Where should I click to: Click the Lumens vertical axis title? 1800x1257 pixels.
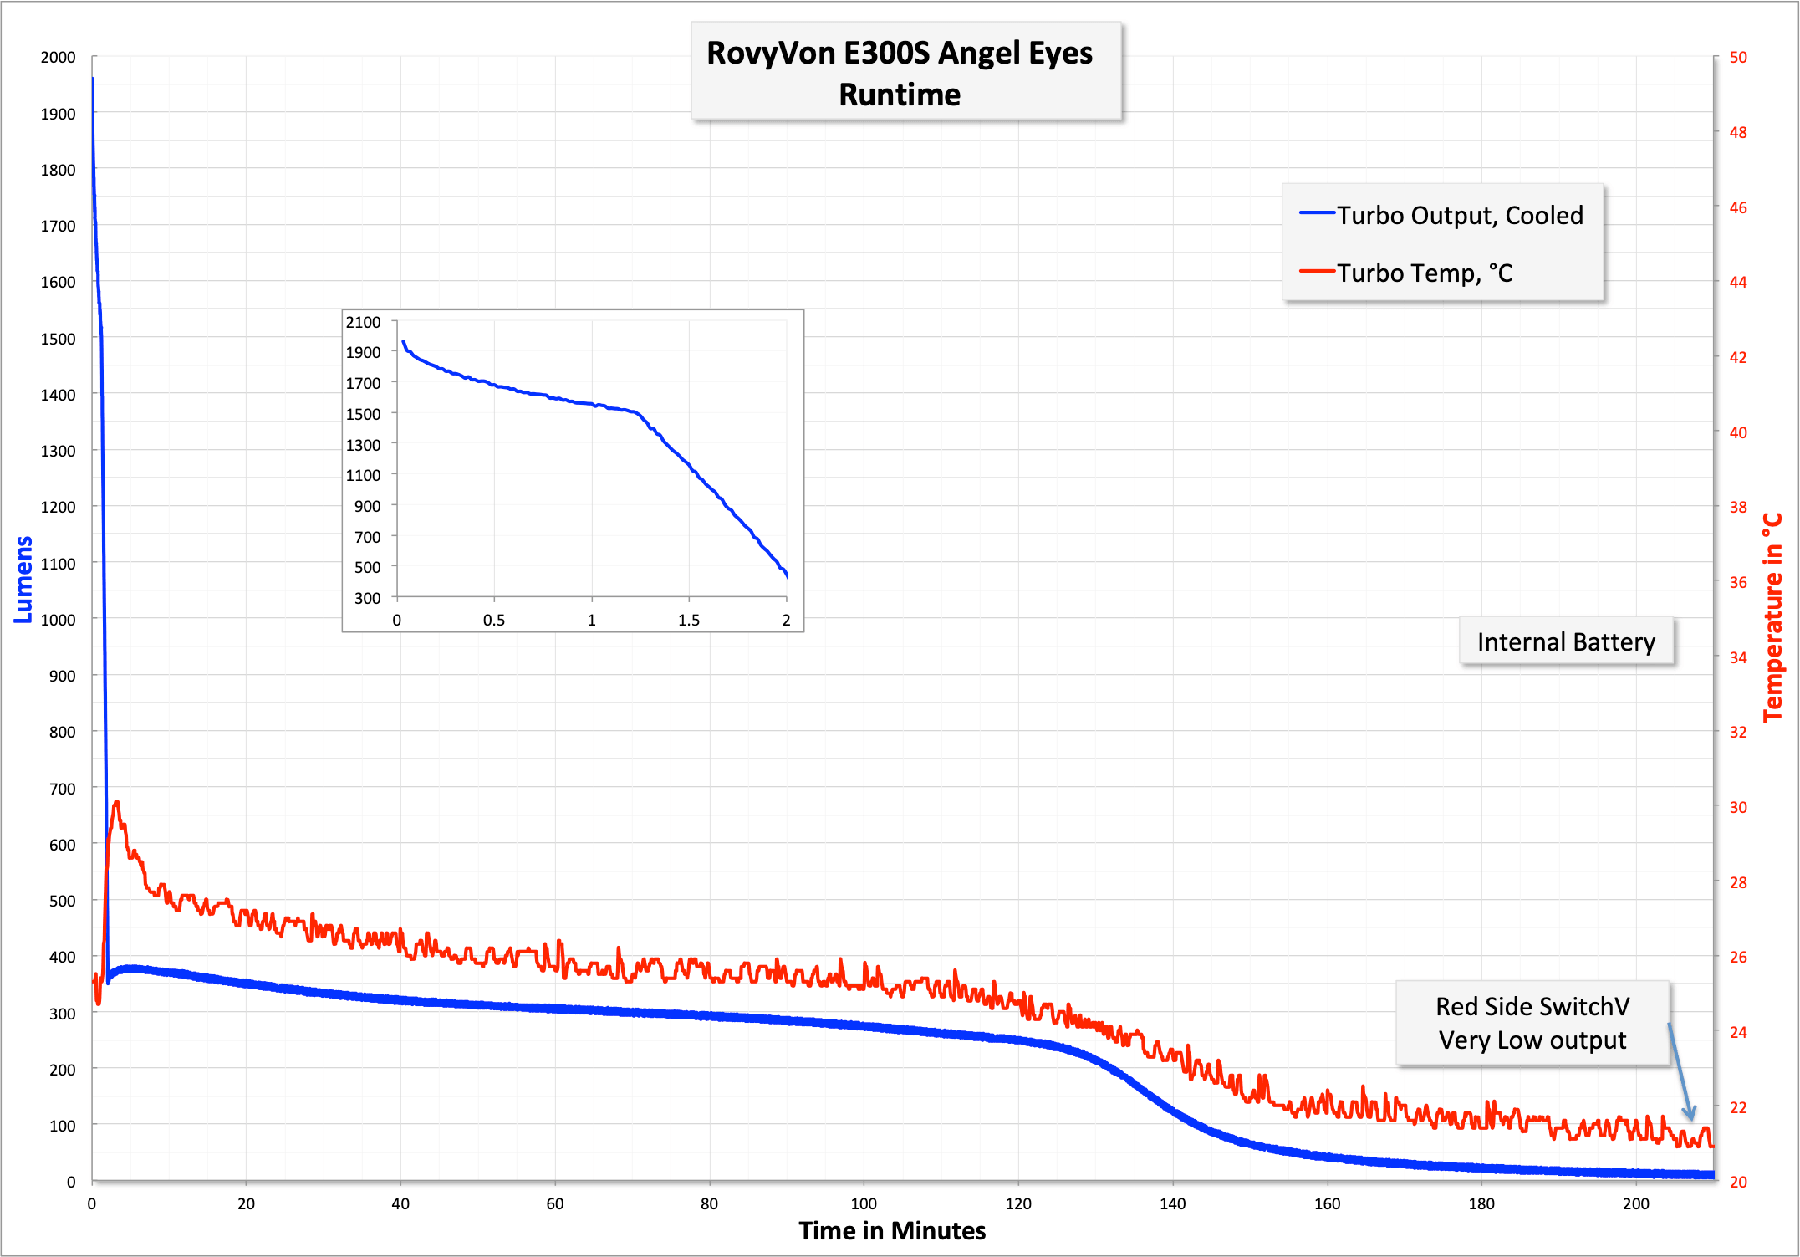pos(23,580)
